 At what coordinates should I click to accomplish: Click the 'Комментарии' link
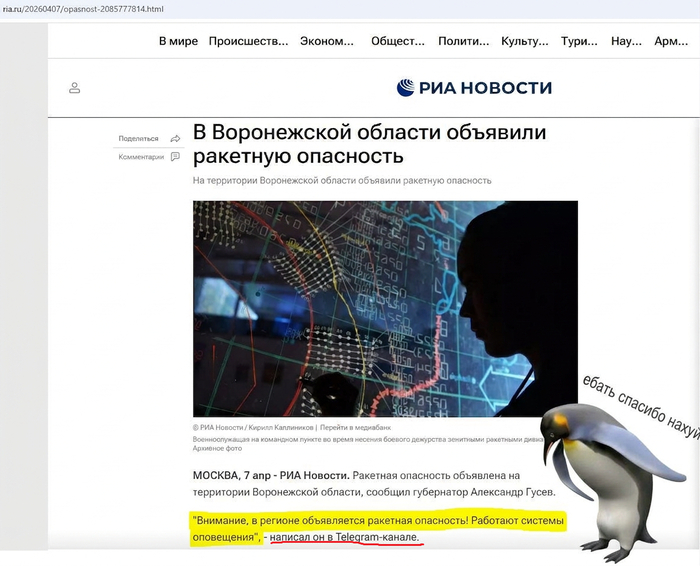141,157
